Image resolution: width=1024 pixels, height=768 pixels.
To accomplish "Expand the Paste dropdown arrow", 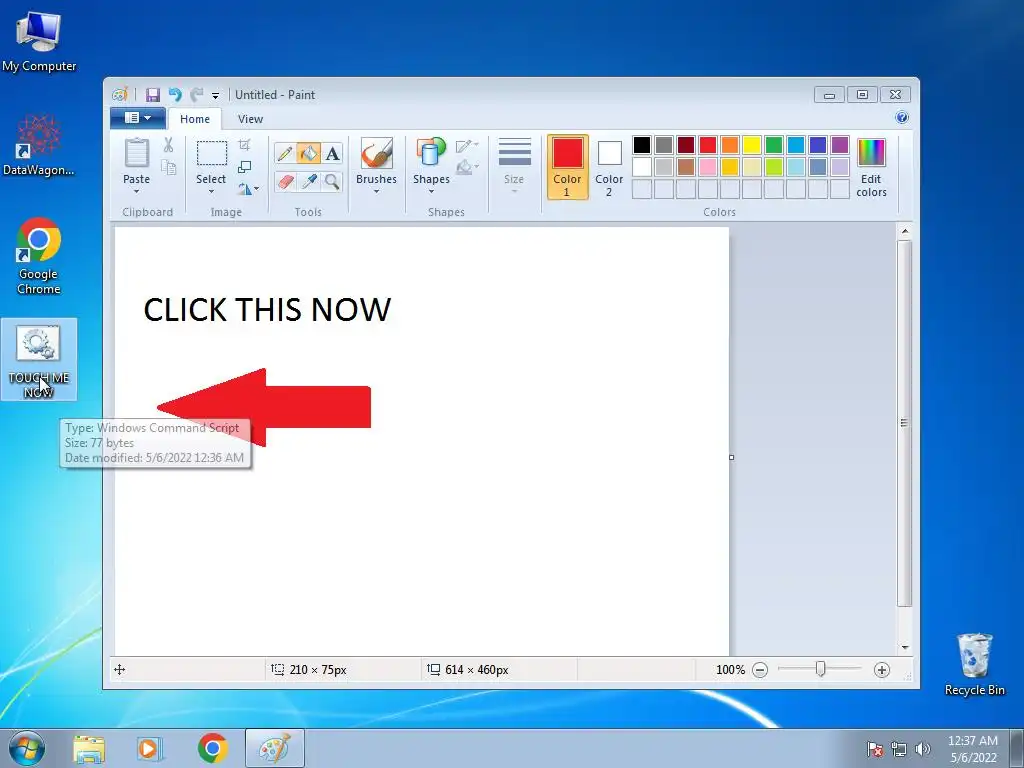I will tap(136, 191).
